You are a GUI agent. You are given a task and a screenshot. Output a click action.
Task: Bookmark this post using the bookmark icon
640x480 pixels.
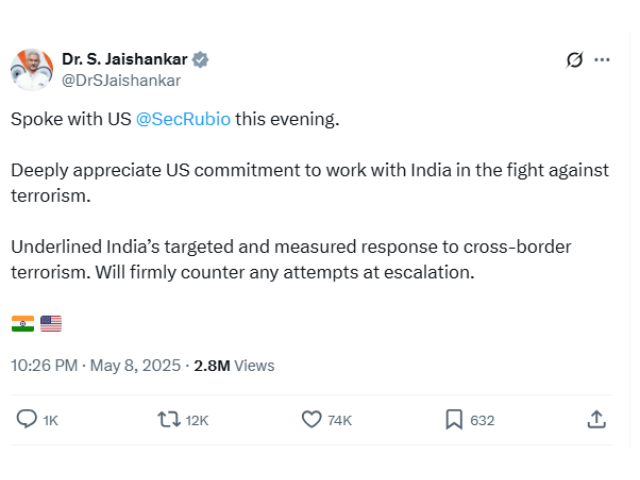pos(454,420)
